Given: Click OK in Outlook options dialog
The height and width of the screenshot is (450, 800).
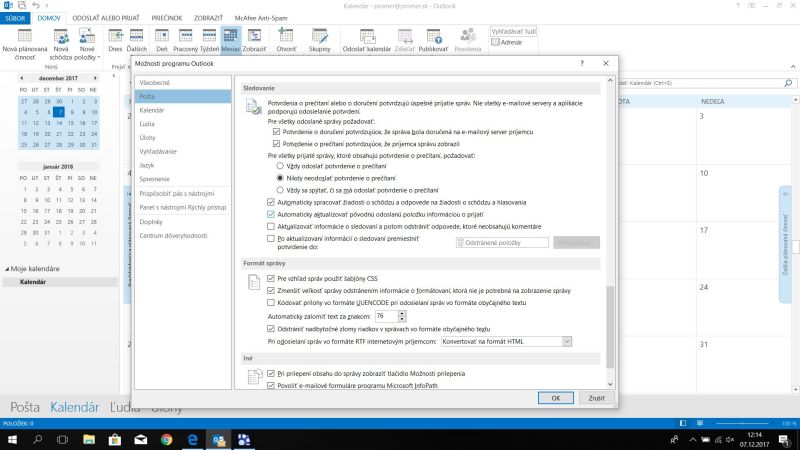Looking at the screenshot, I should pos(556,398).
